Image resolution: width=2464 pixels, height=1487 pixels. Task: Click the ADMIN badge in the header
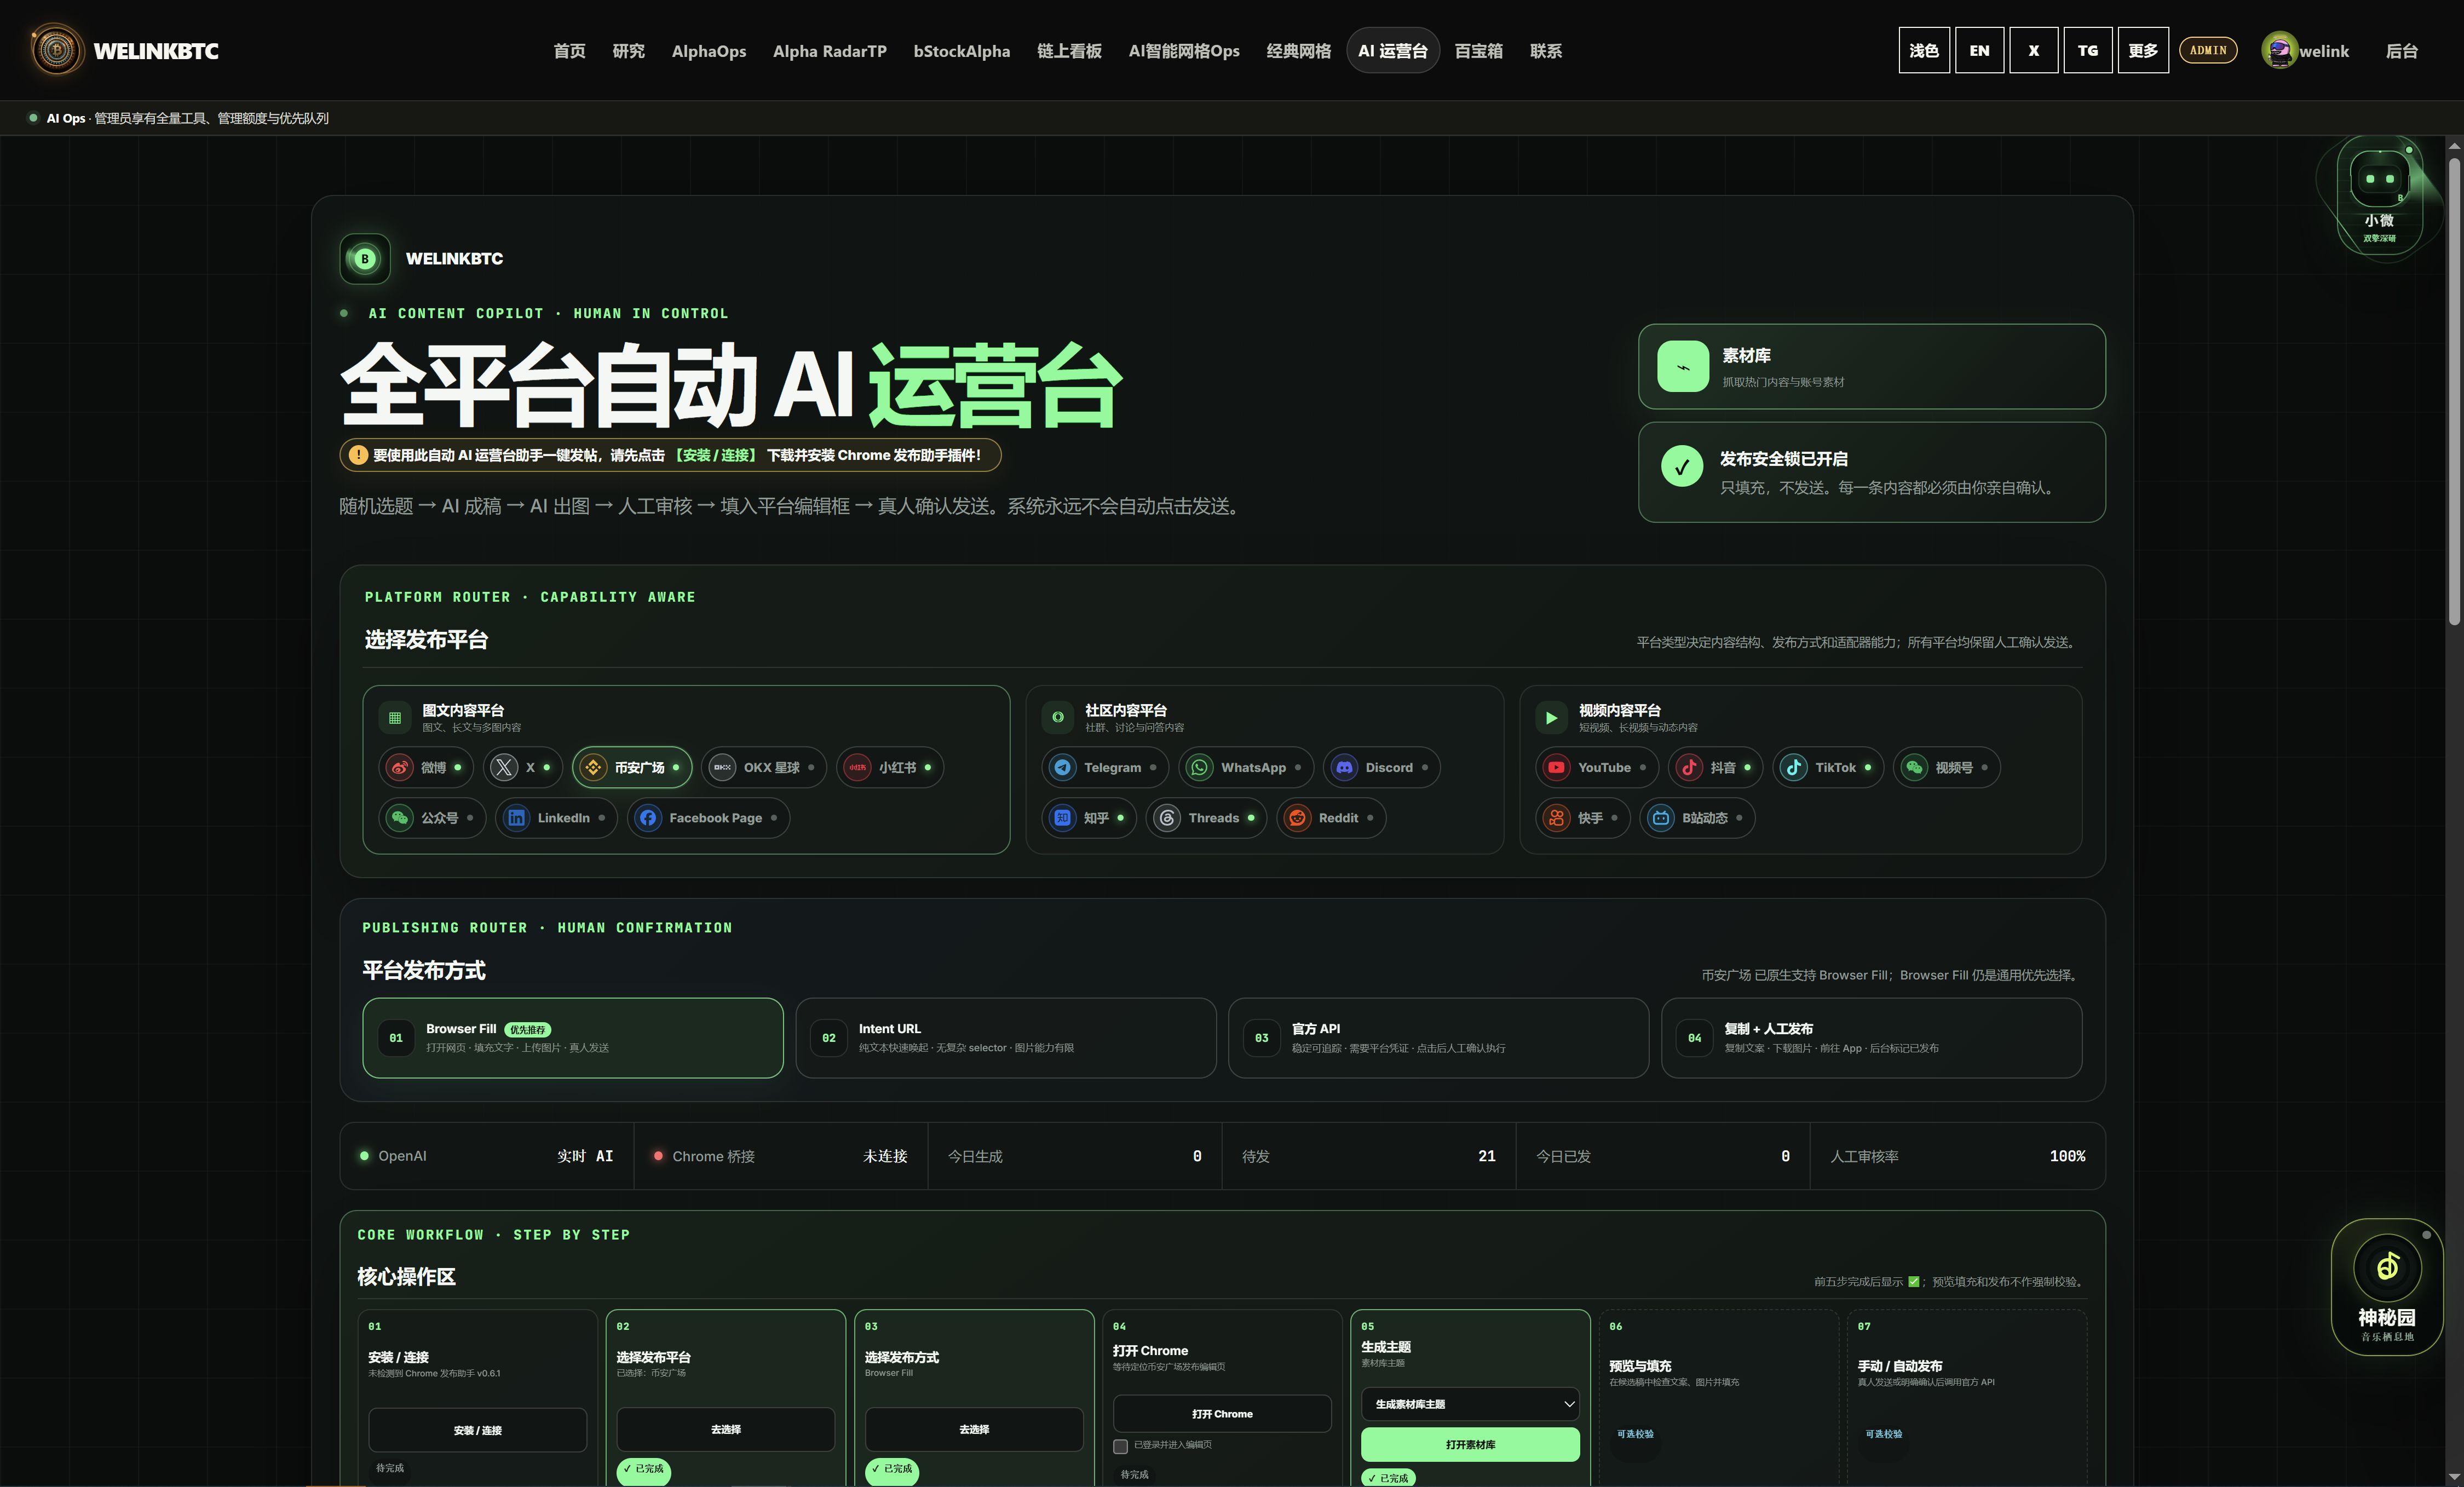pyautogui.click(x=2208, y=50)
